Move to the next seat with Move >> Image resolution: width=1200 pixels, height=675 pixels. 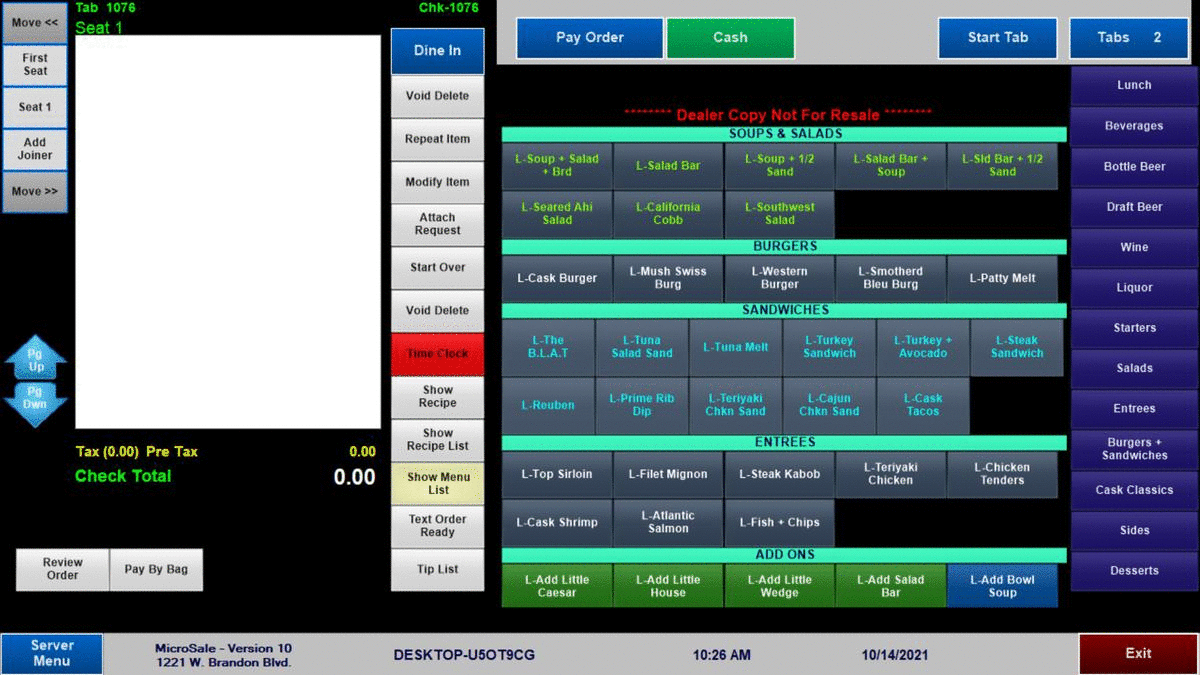[35, 192]
